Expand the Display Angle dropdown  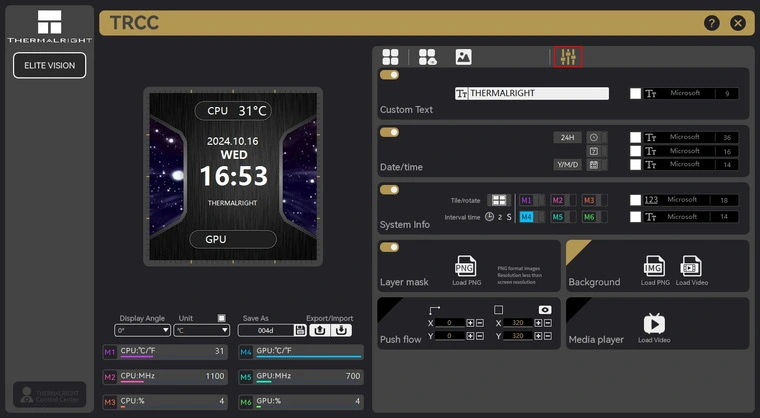143,330
